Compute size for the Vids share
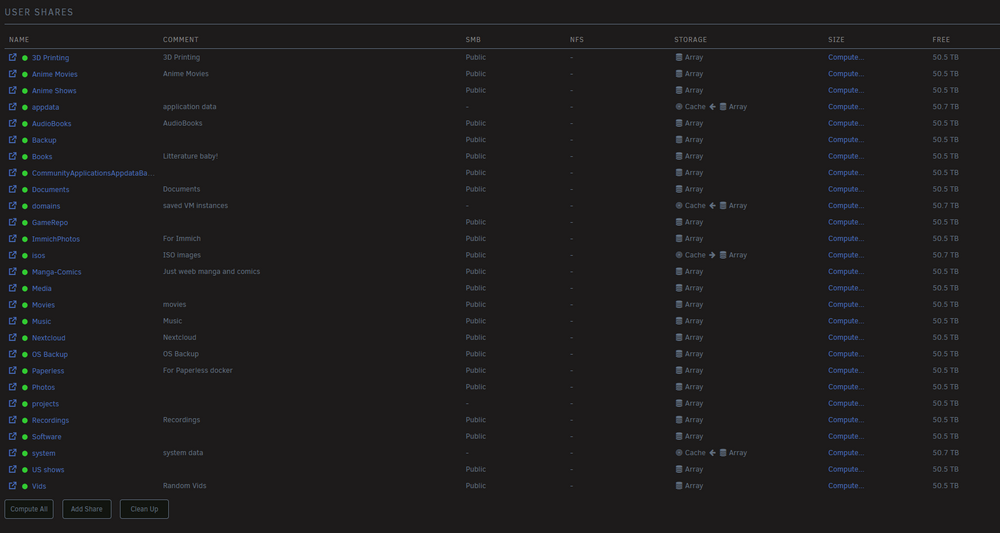Viewport: 1000px width, 533px height. point(846,486)
